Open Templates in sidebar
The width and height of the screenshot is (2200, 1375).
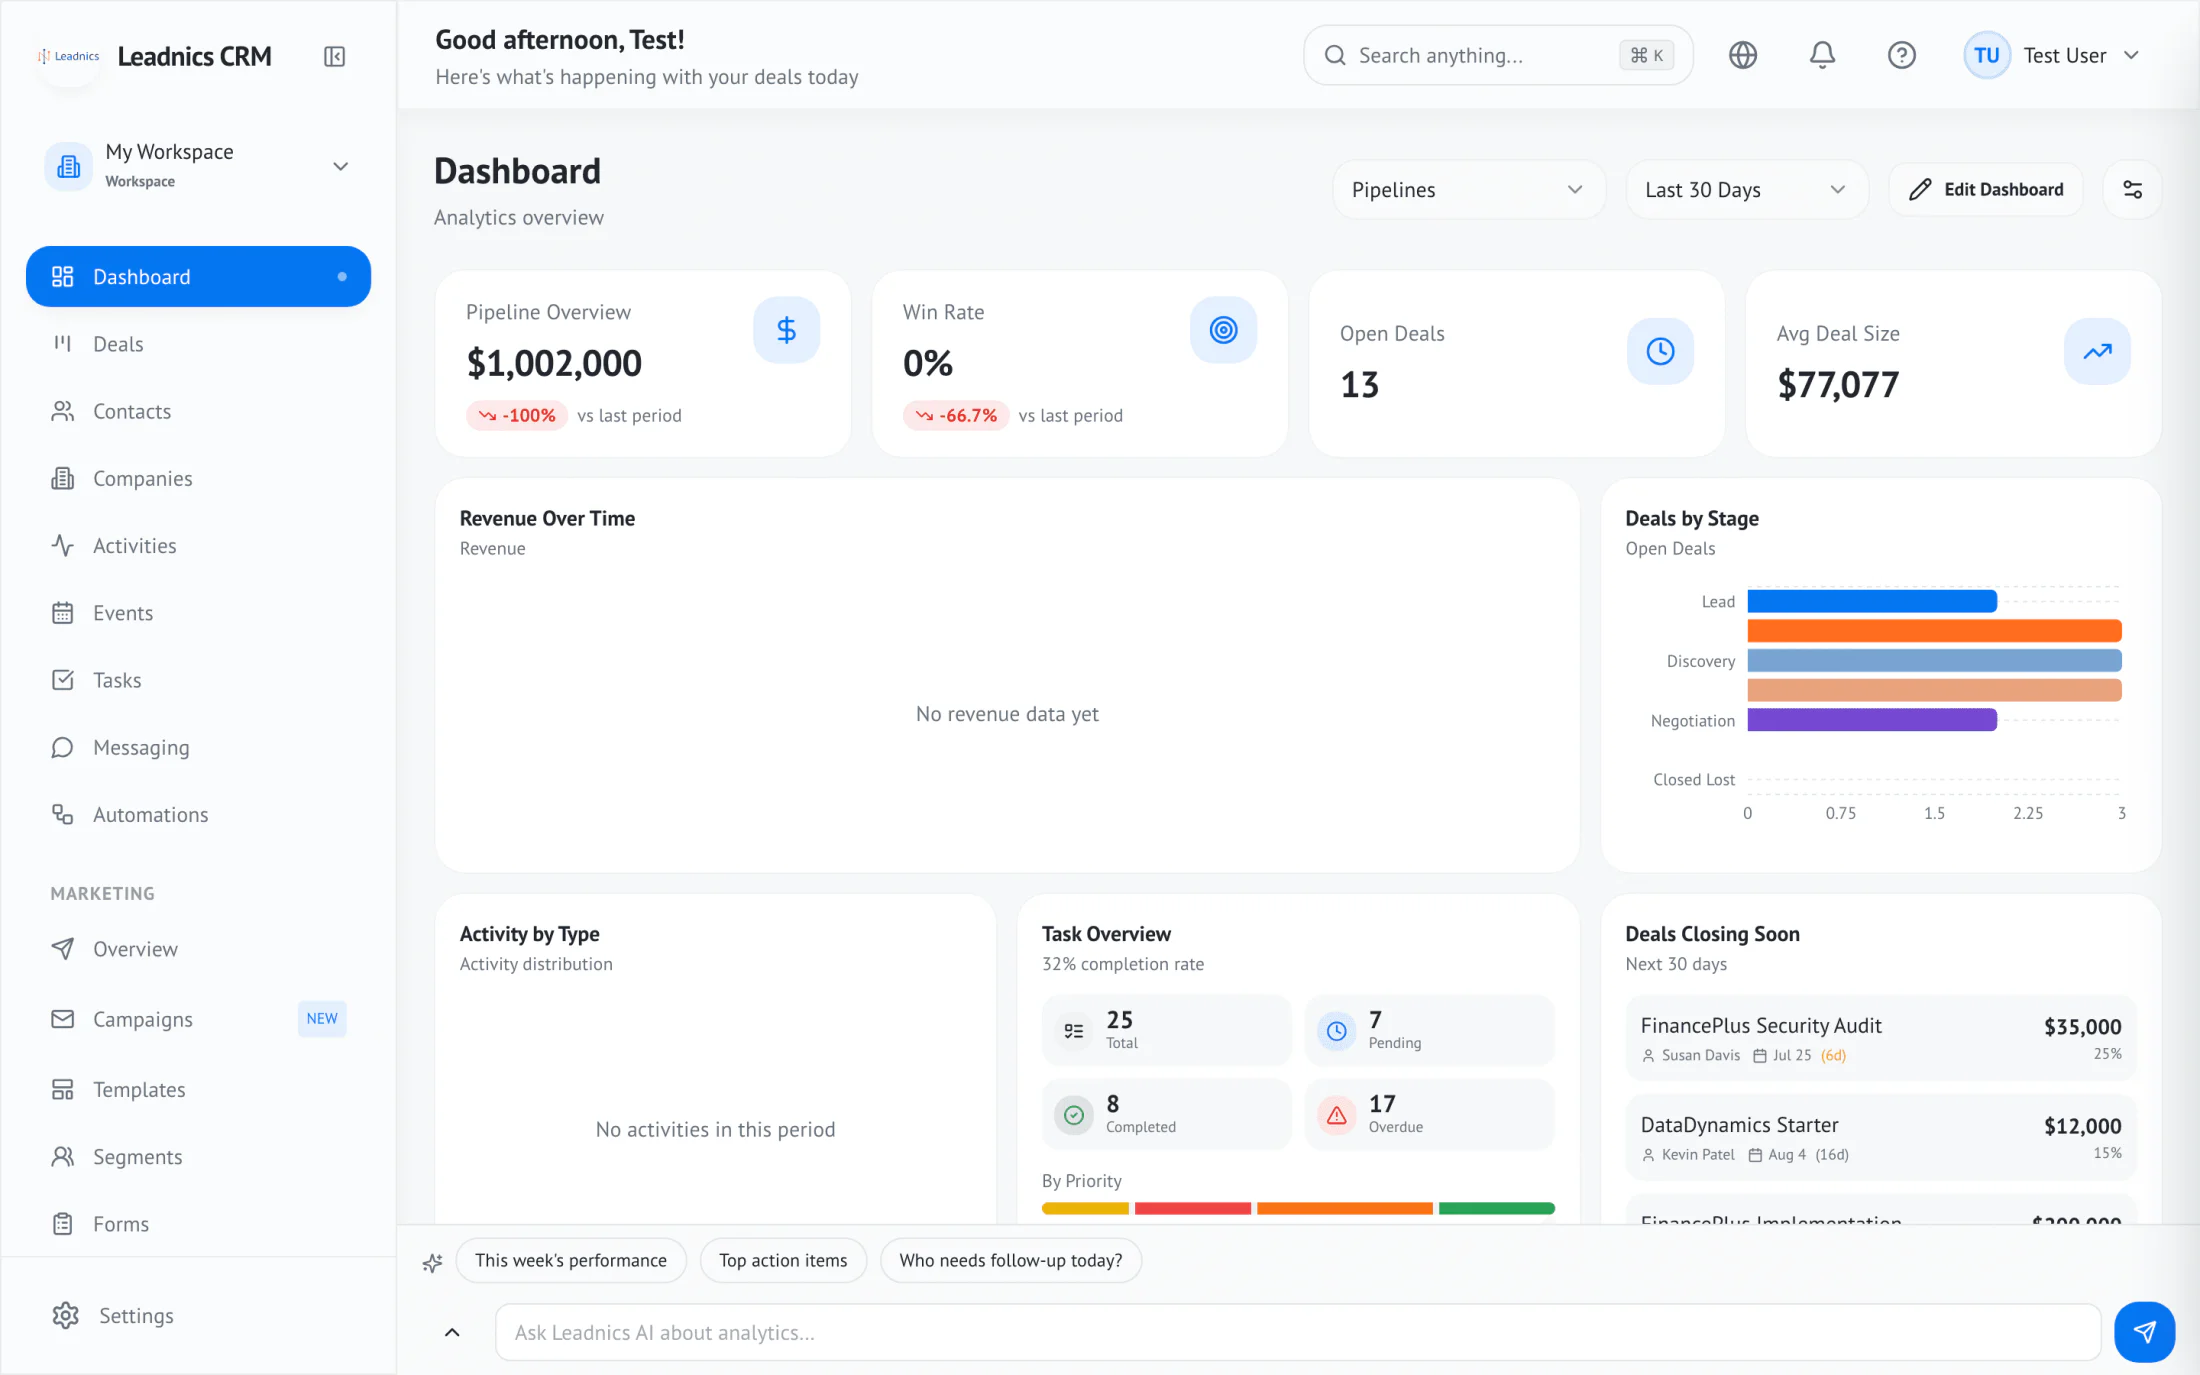click(x=198, y=1089)
